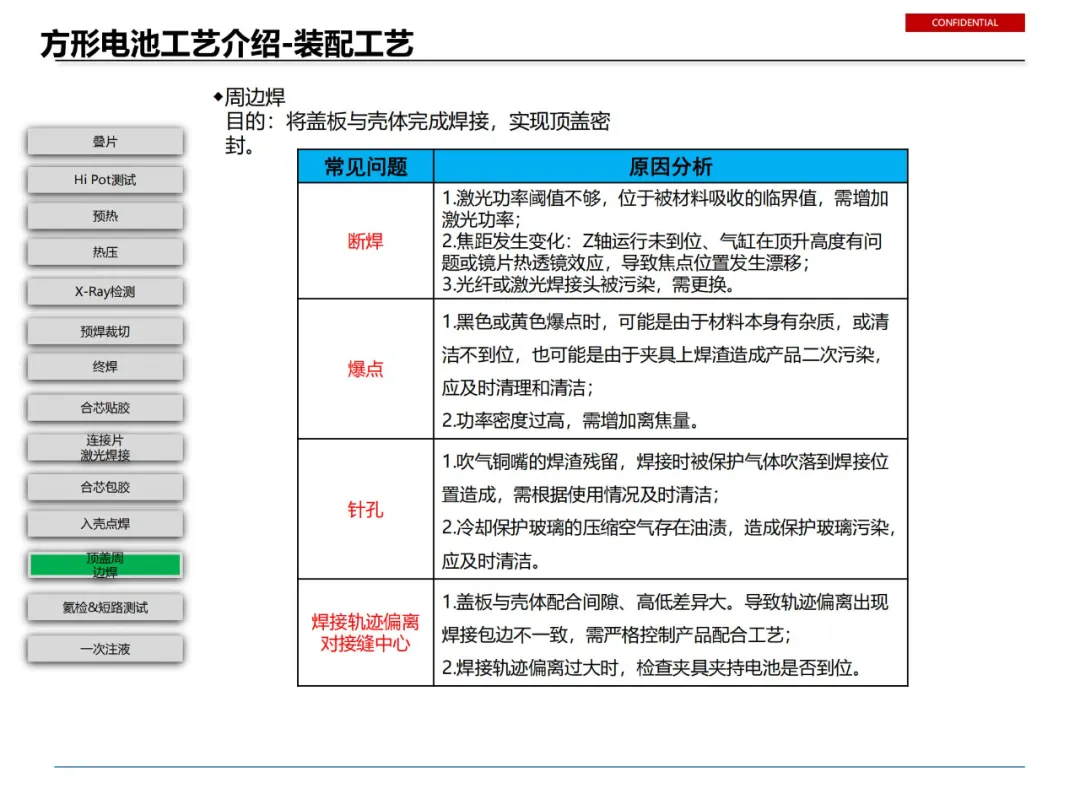Select the Hi Pot测试 step button
Screen dimensions: 1080x810
[x=105, y=180]
